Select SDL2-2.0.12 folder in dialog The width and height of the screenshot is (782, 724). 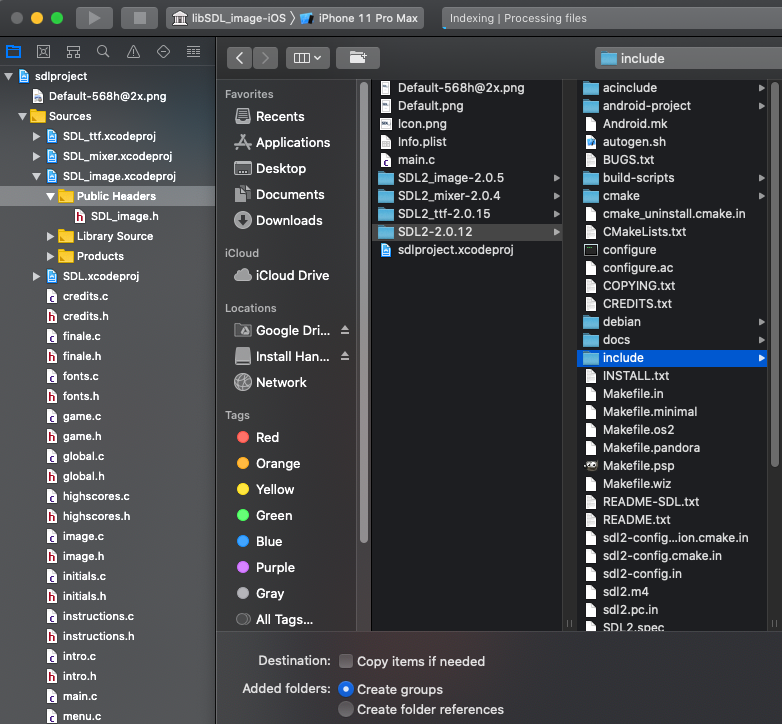(467, 232)
